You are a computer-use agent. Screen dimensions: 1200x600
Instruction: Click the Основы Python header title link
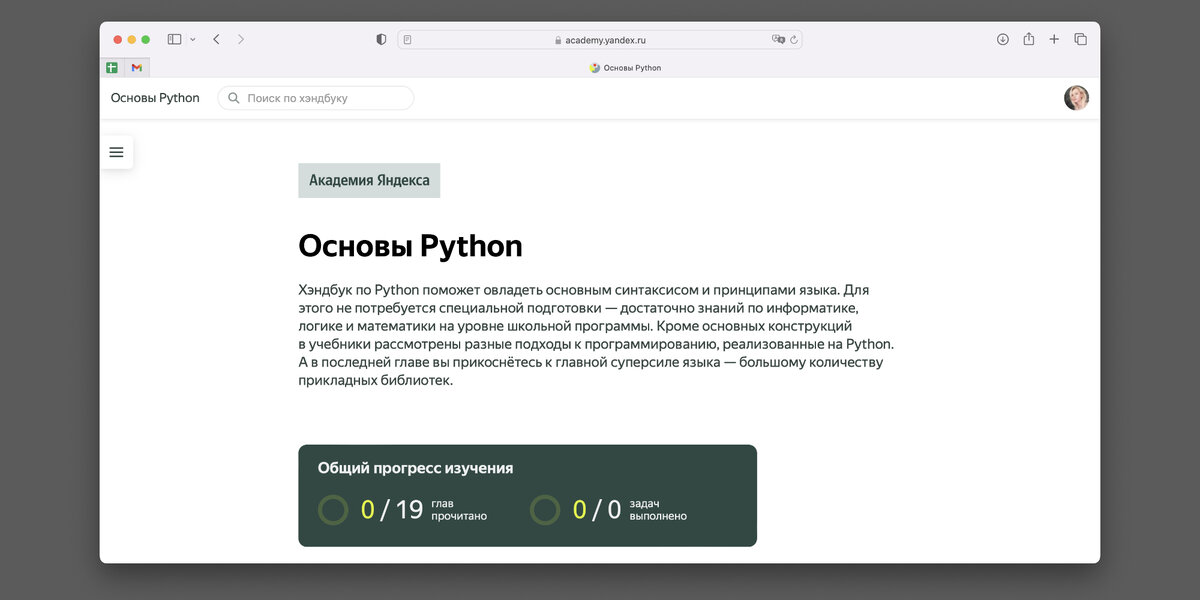click(155, 98)
